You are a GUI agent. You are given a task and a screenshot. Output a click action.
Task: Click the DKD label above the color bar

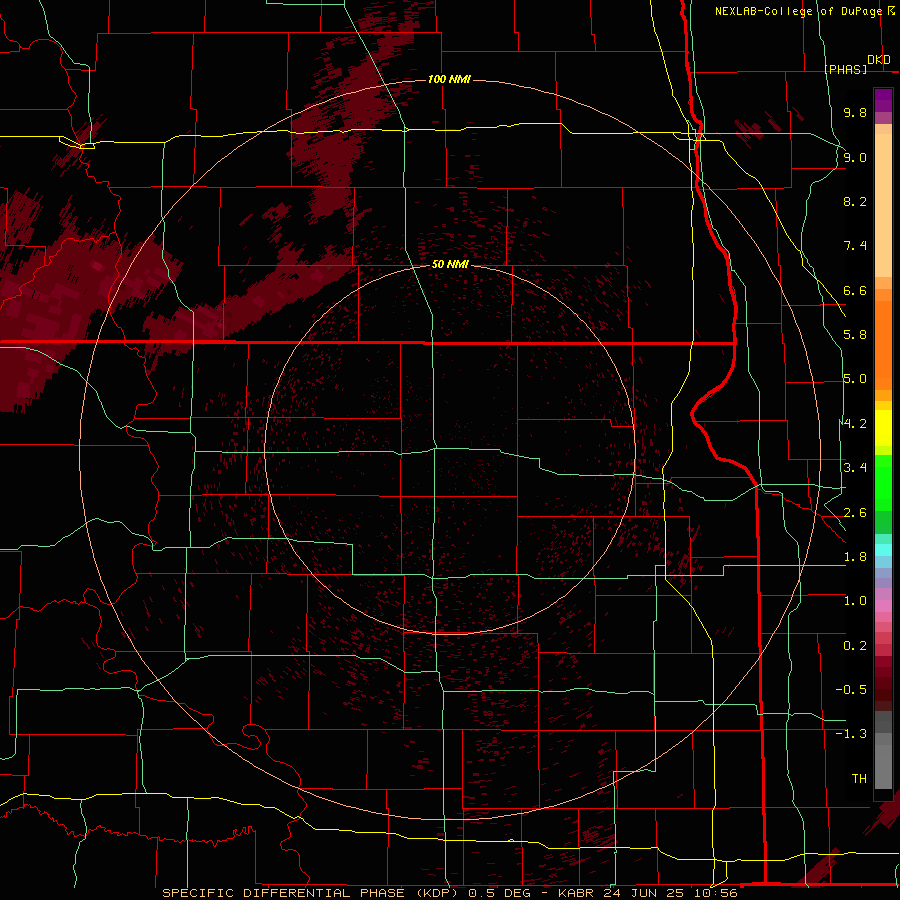879,60
